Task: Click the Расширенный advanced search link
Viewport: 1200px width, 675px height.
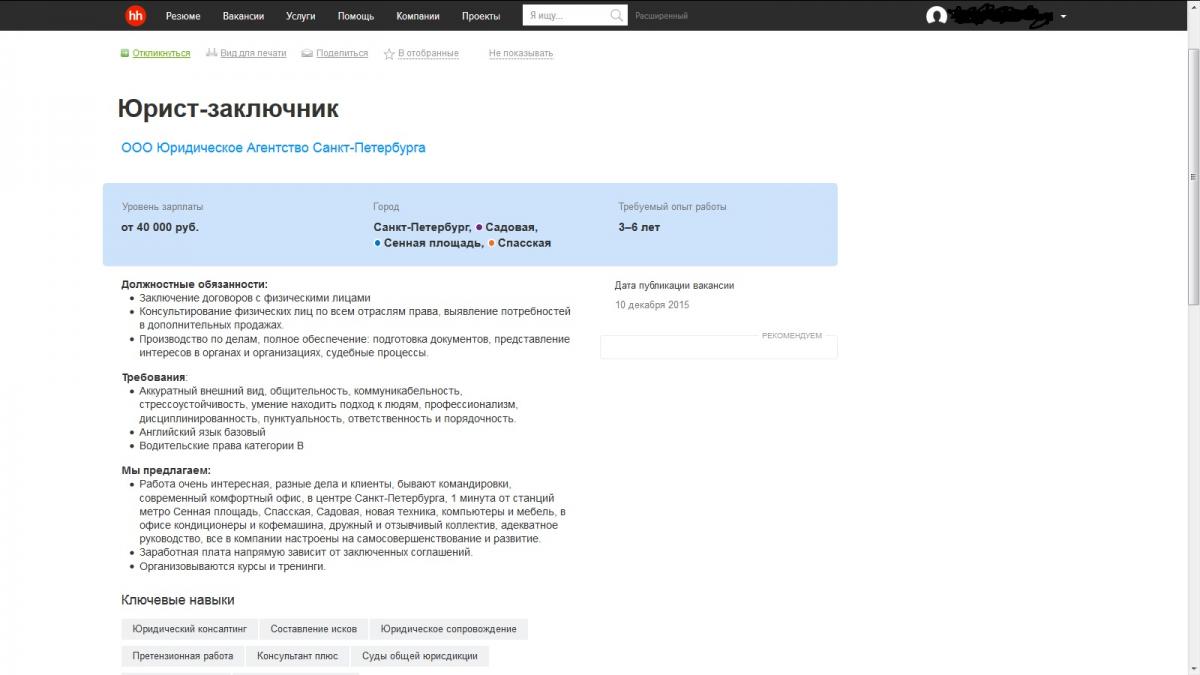Action: (661, 16)
